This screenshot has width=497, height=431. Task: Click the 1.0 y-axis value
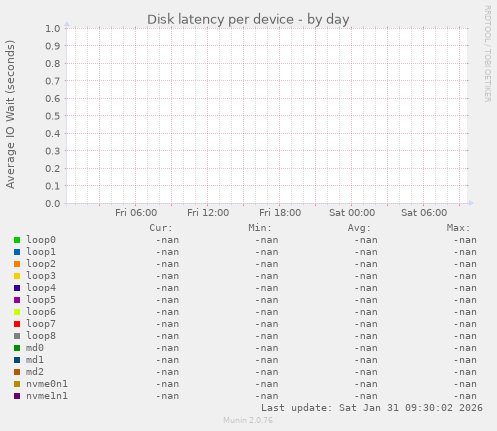point(53,28)
